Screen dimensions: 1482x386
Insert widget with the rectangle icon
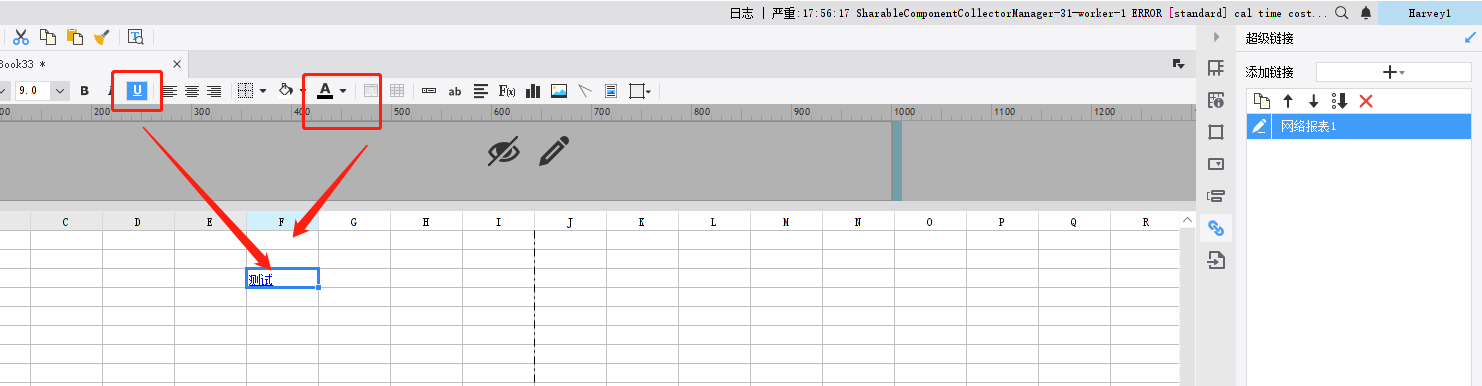coord(429,91)
